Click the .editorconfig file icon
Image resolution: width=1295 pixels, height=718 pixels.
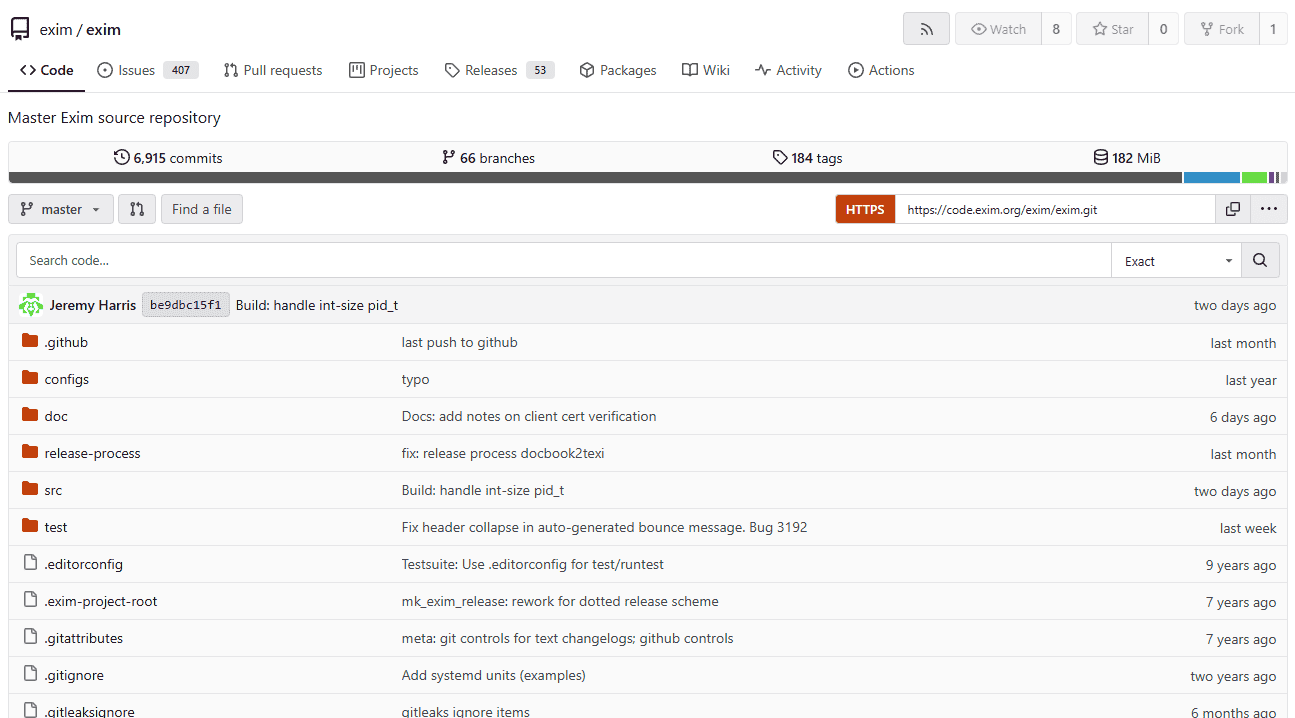click(30, 564)
